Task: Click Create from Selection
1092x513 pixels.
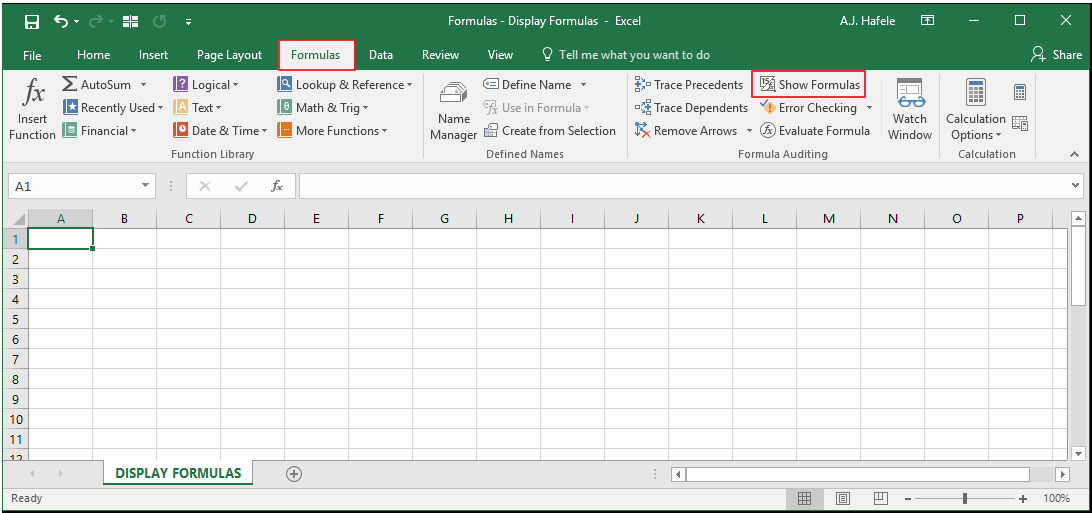Action: point(549,131)
